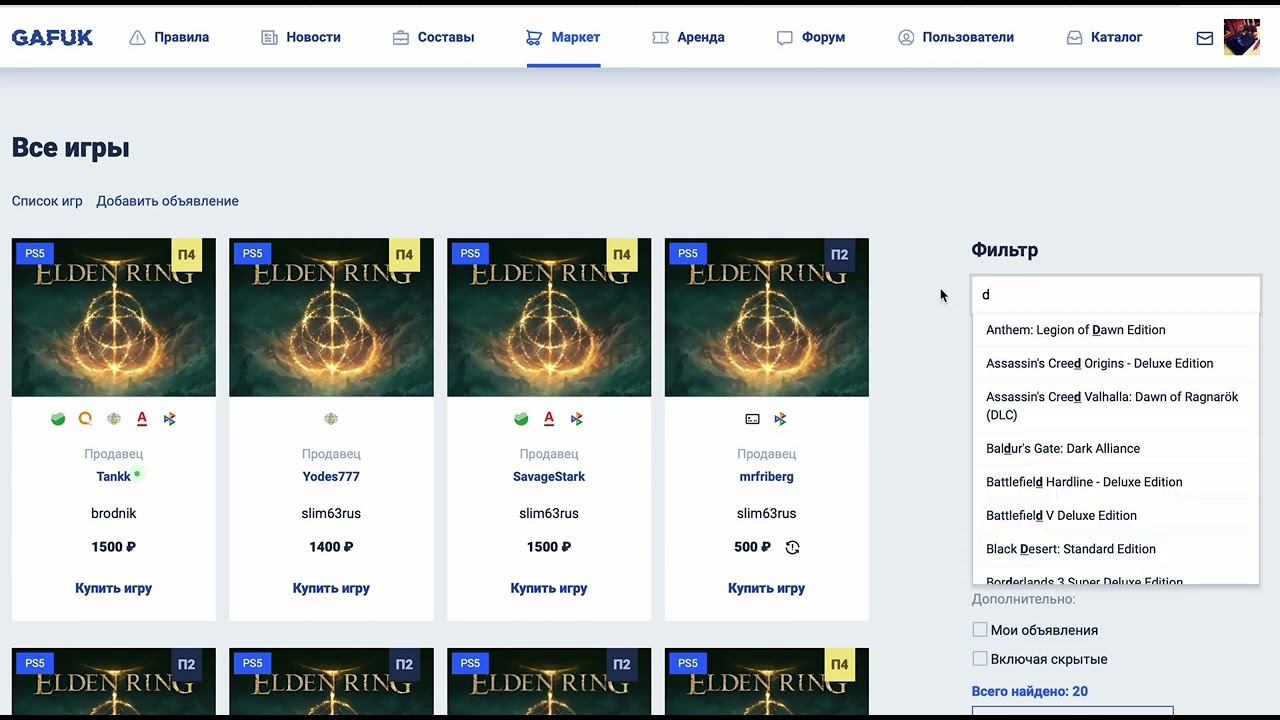Open seller Tankk's profile
Image resolution: width=1280 pixels, height=720 pixels.
[114, 477]
